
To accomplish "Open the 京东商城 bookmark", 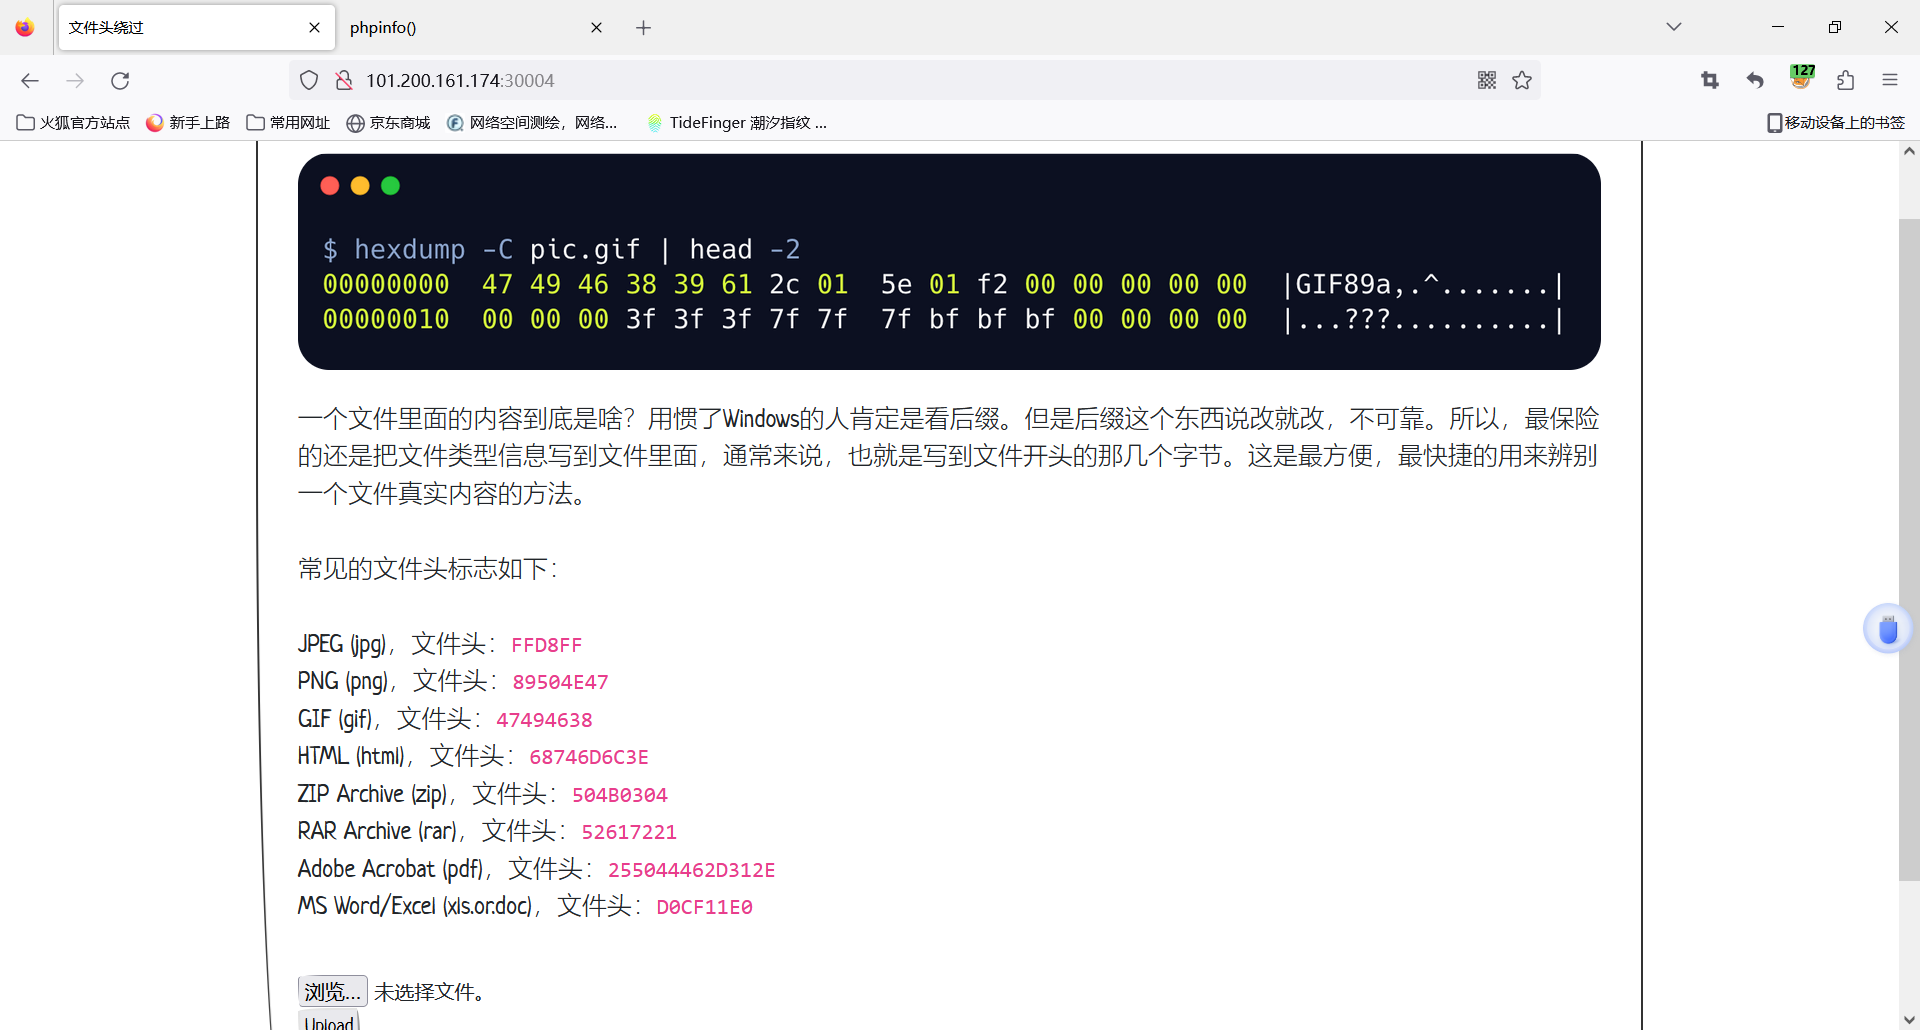I will [388, 123].
